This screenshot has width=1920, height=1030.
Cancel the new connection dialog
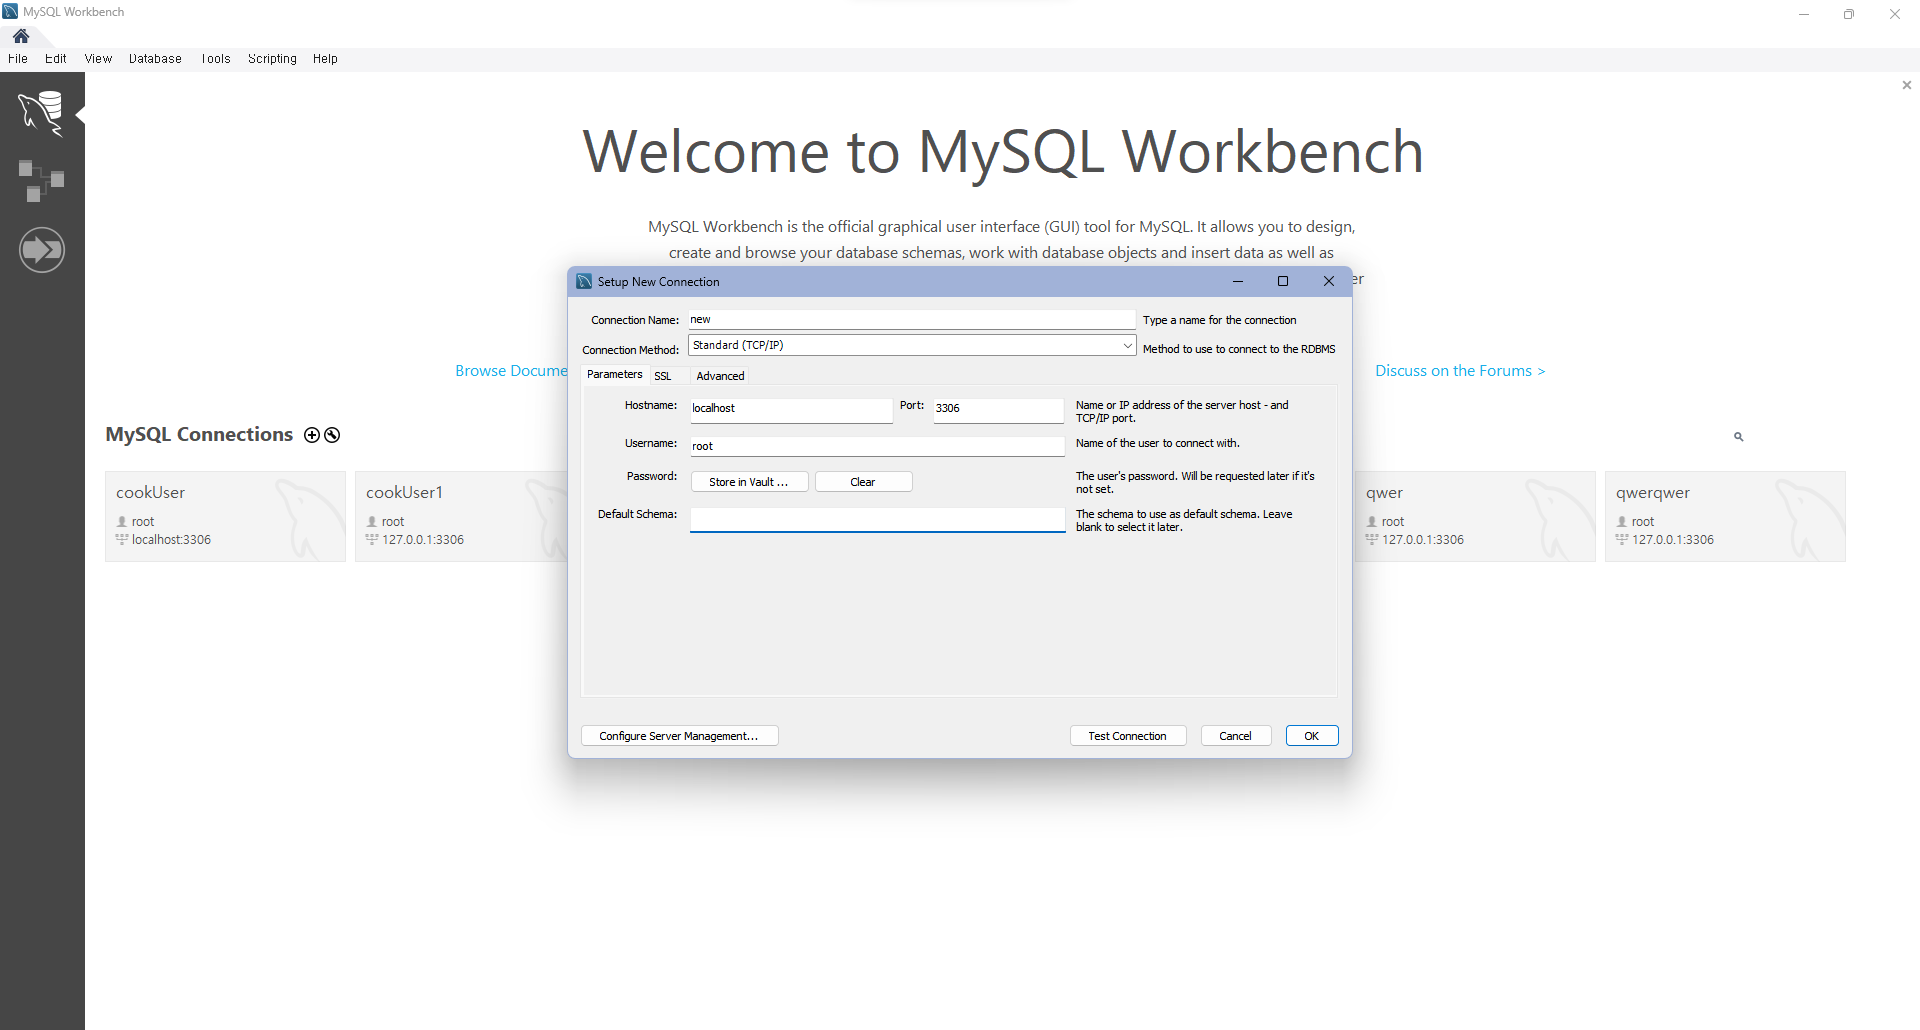[1235, 736]
